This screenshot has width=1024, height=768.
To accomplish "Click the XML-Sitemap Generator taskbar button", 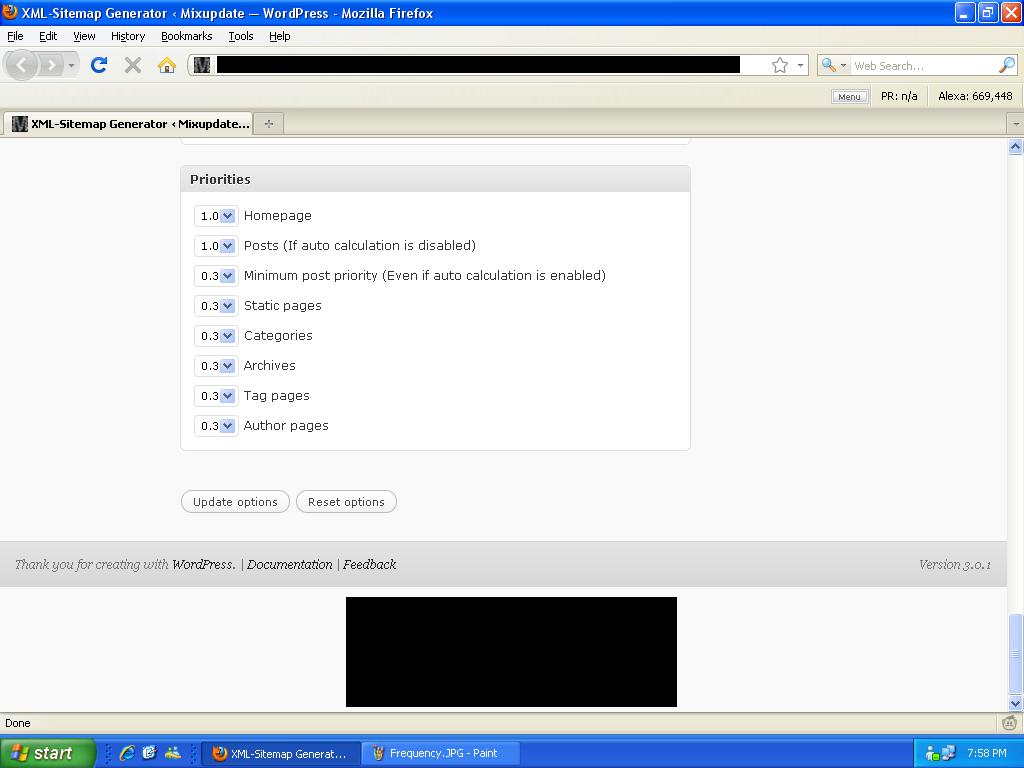I will (x=281, y=753).
